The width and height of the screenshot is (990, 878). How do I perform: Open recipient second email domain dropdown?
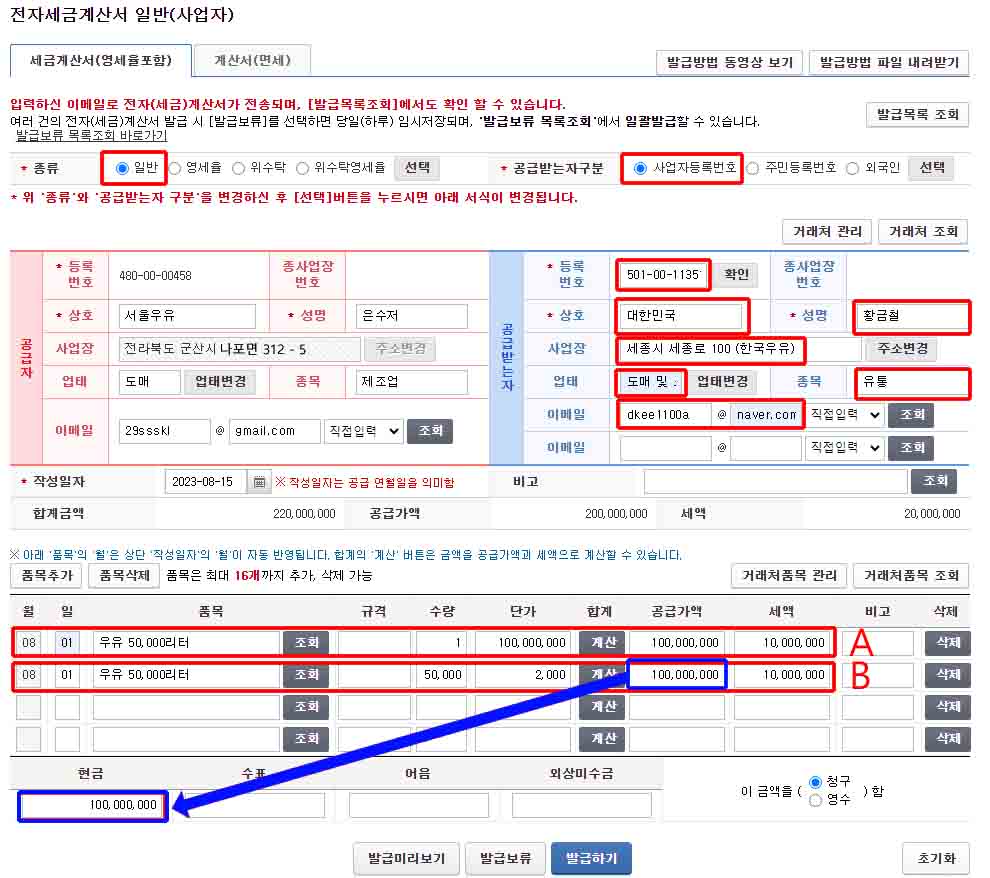[845, 448]
